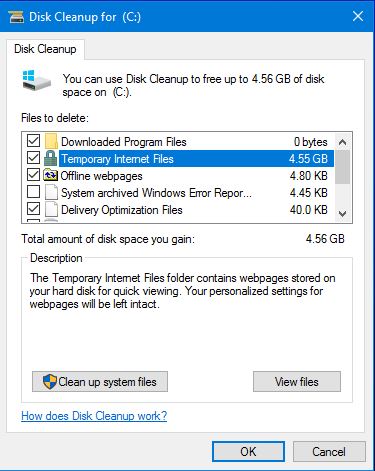Check the System archived Windows Error Reporting checkbox
Image resolution: width=375 pixels, height=471 pixels.
33,192
